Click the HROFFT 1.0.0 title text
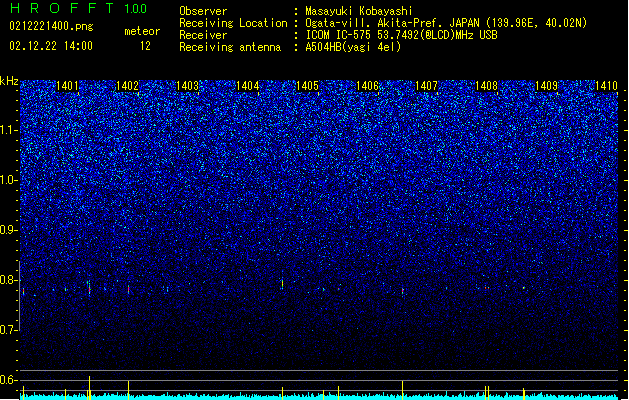This screenshot has height=400, width=629. [x=78, y=8]
